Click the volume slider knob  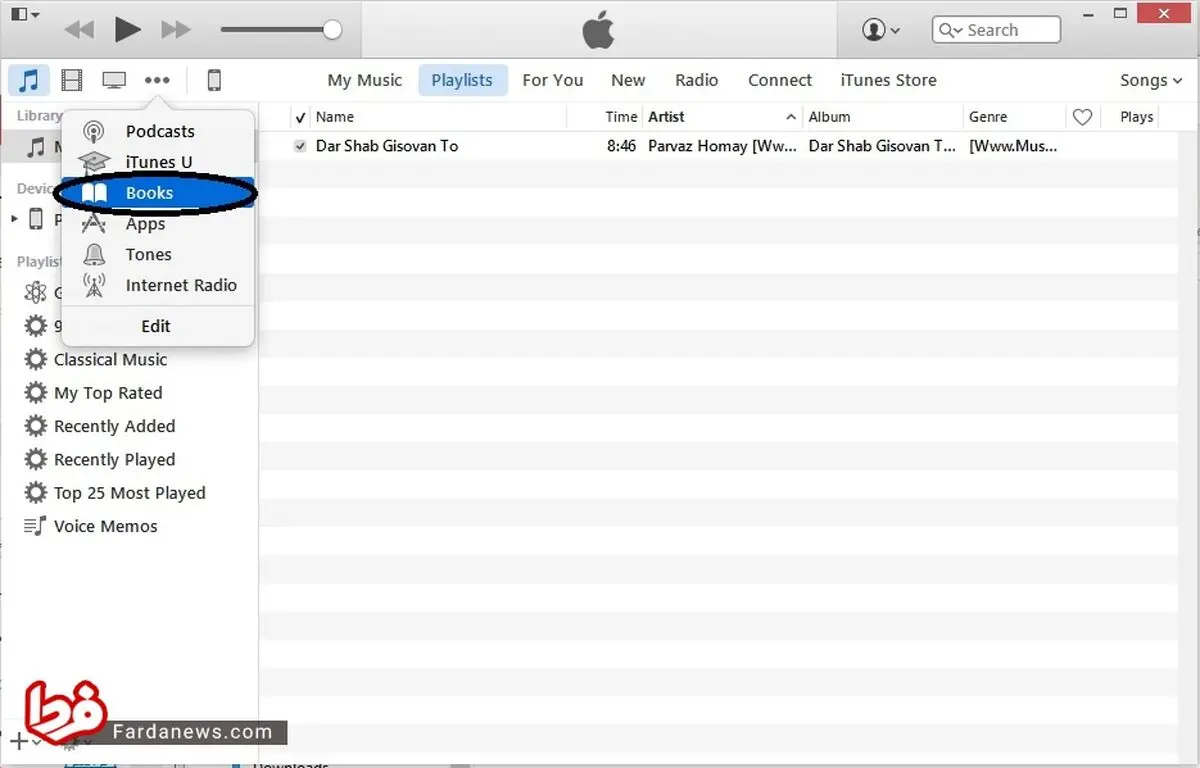[332, 29]
